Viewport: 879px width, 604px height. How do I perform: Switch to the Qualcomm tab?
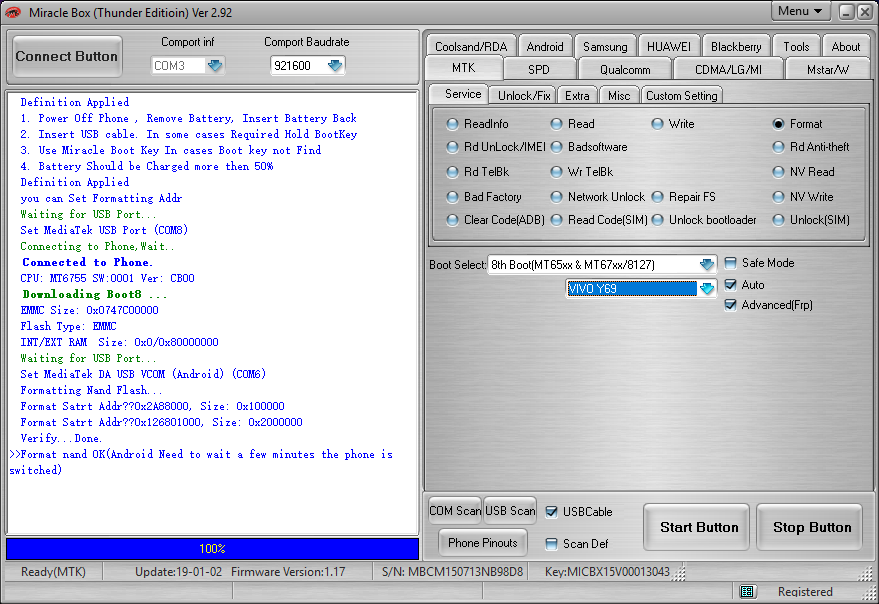coord(625,70)
